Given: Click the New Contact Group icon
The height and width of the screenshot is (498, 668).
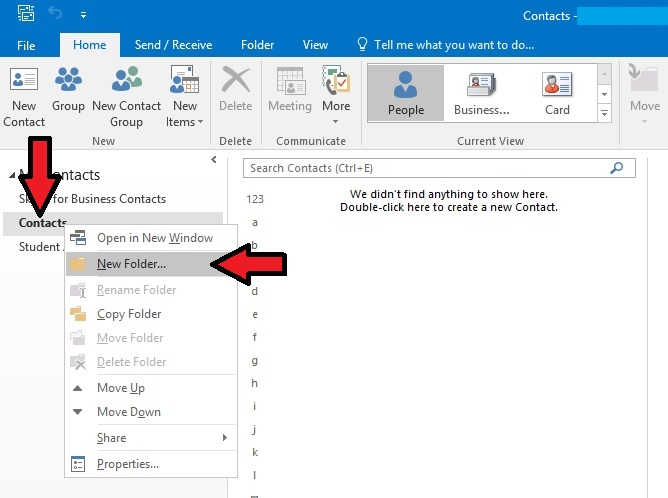Looking at the screenshot, I should (126, 97).
